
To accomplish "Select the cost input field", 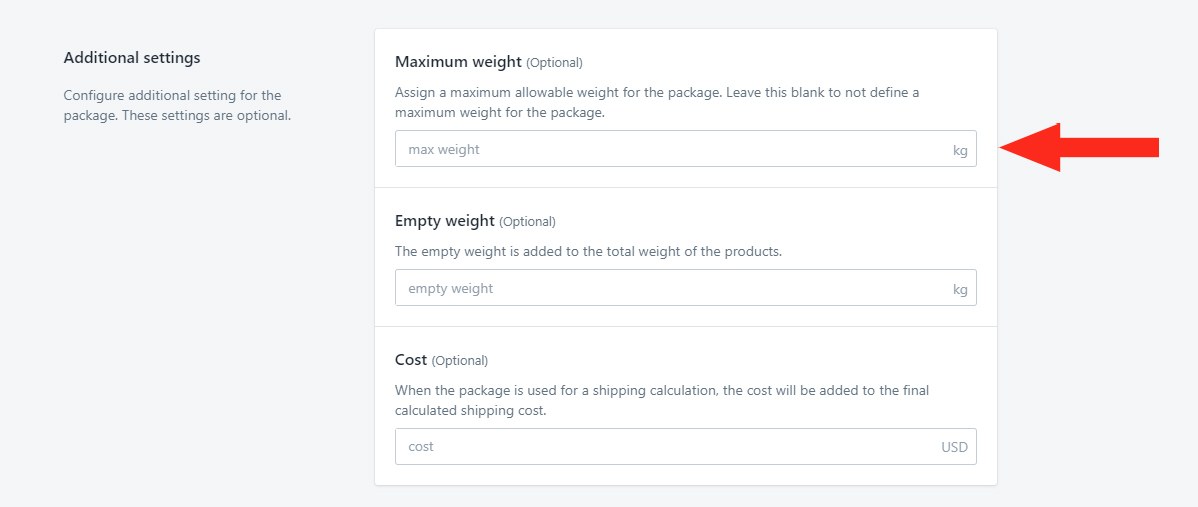I will pyautogui.click(x=685, y=447).
